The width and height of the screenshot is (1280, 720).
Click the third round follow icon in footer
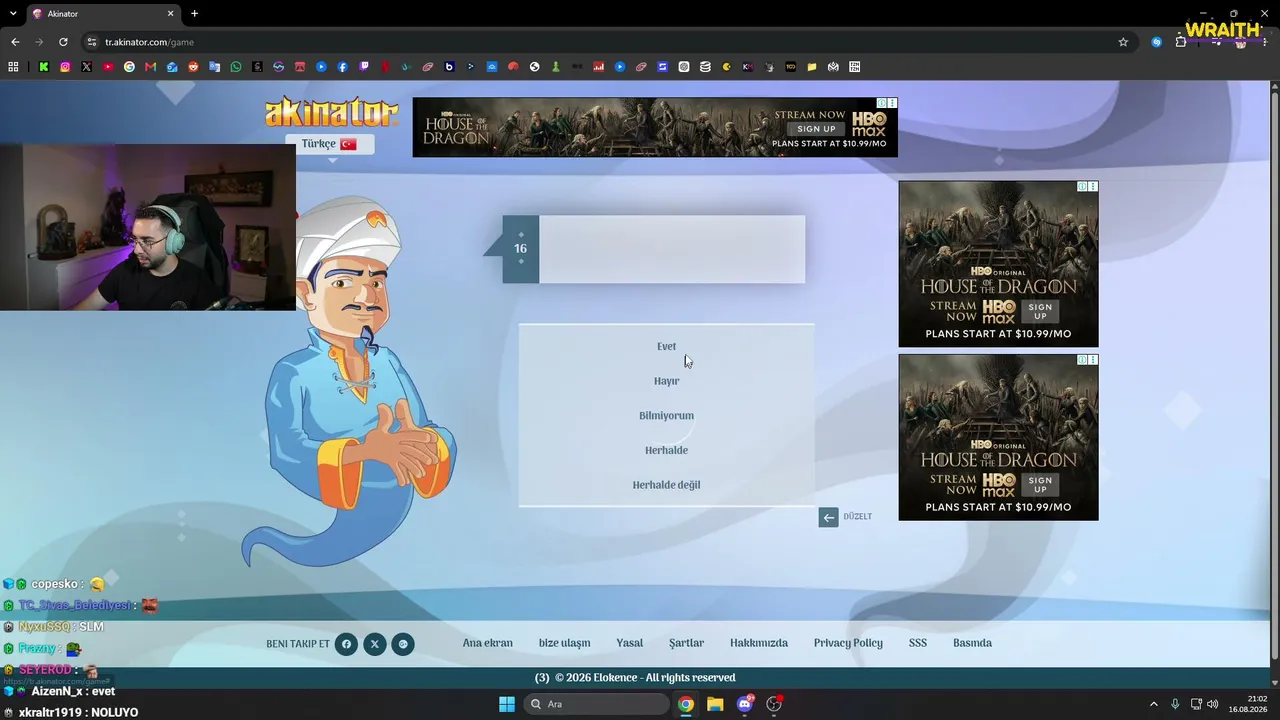[403, 644]
